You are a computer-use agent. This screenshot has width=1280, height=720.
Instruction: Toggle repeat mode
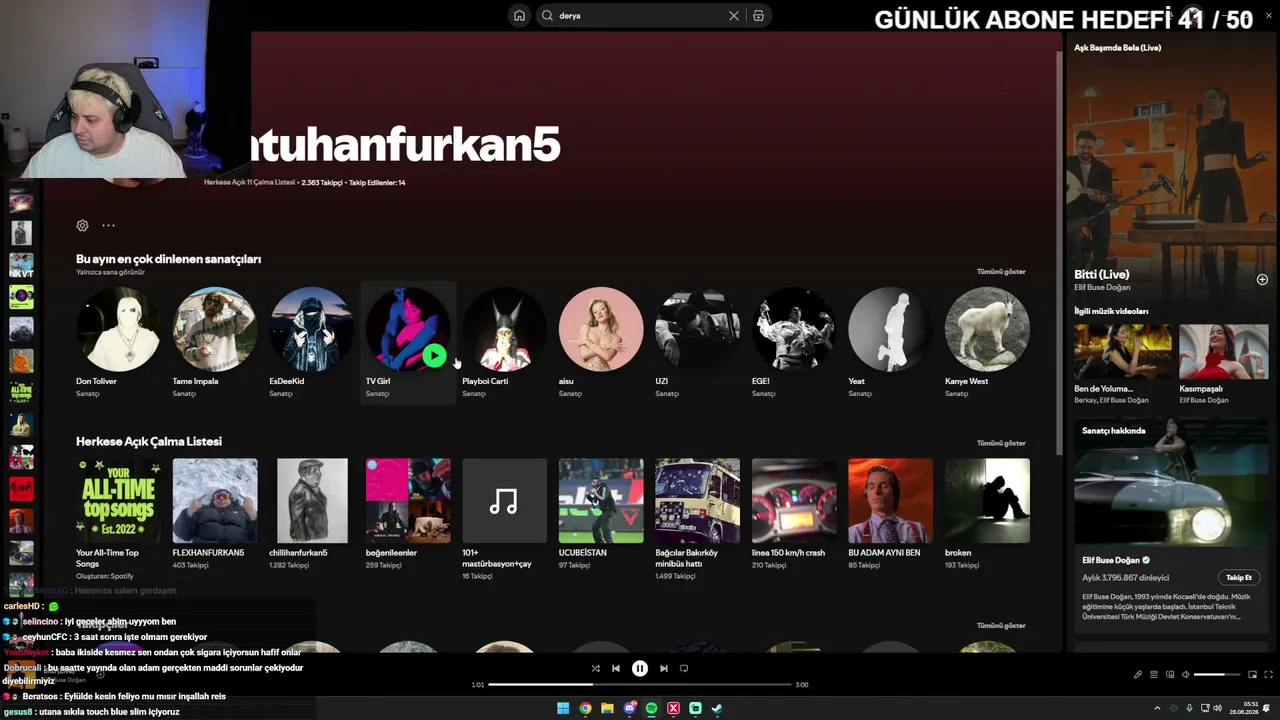684,669
